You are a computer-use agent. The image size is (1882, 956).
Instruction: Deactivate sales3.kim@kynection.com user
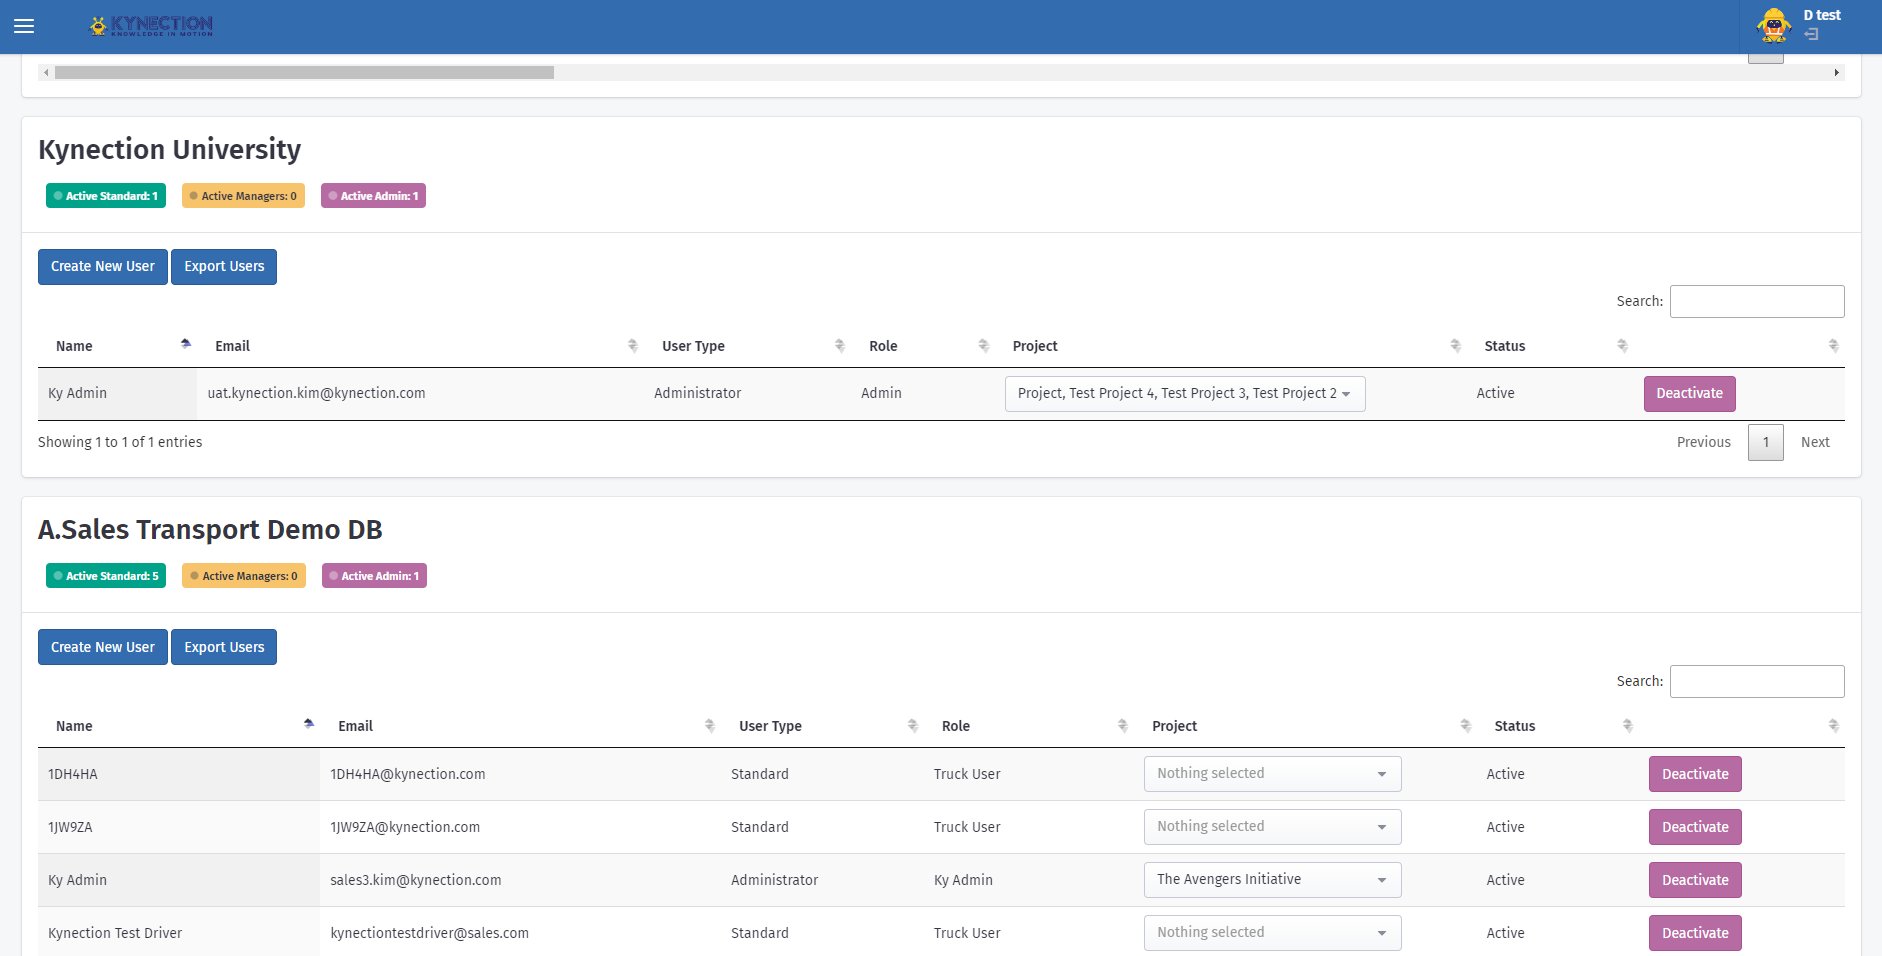coord(1695,880)
